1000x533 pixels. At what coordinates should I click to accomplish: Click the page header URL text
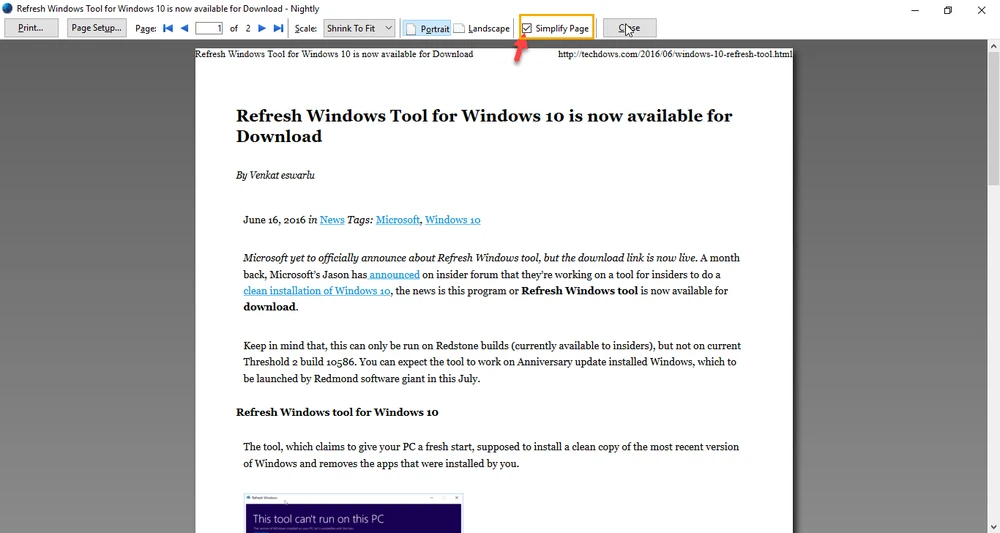(675, 54)
